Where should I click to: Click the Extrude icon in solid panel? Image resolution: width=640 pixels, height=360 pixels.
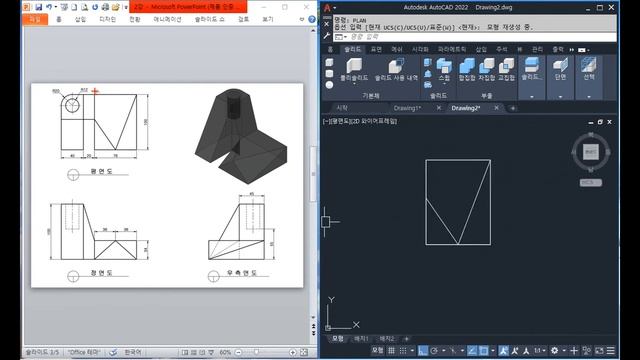pos(428,62)
